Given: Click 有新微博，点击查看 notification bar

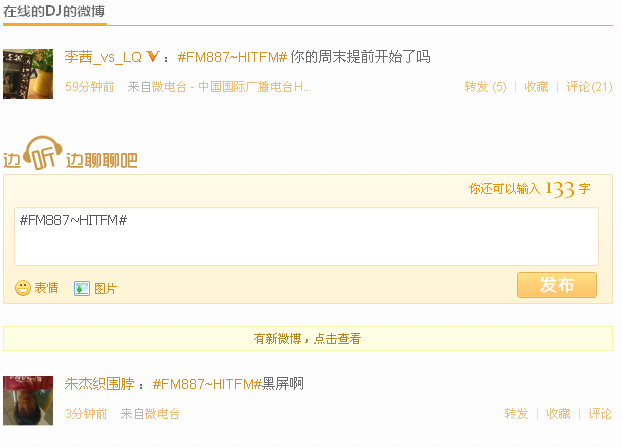Looking at the screenshot, I should tap(308, 338).
